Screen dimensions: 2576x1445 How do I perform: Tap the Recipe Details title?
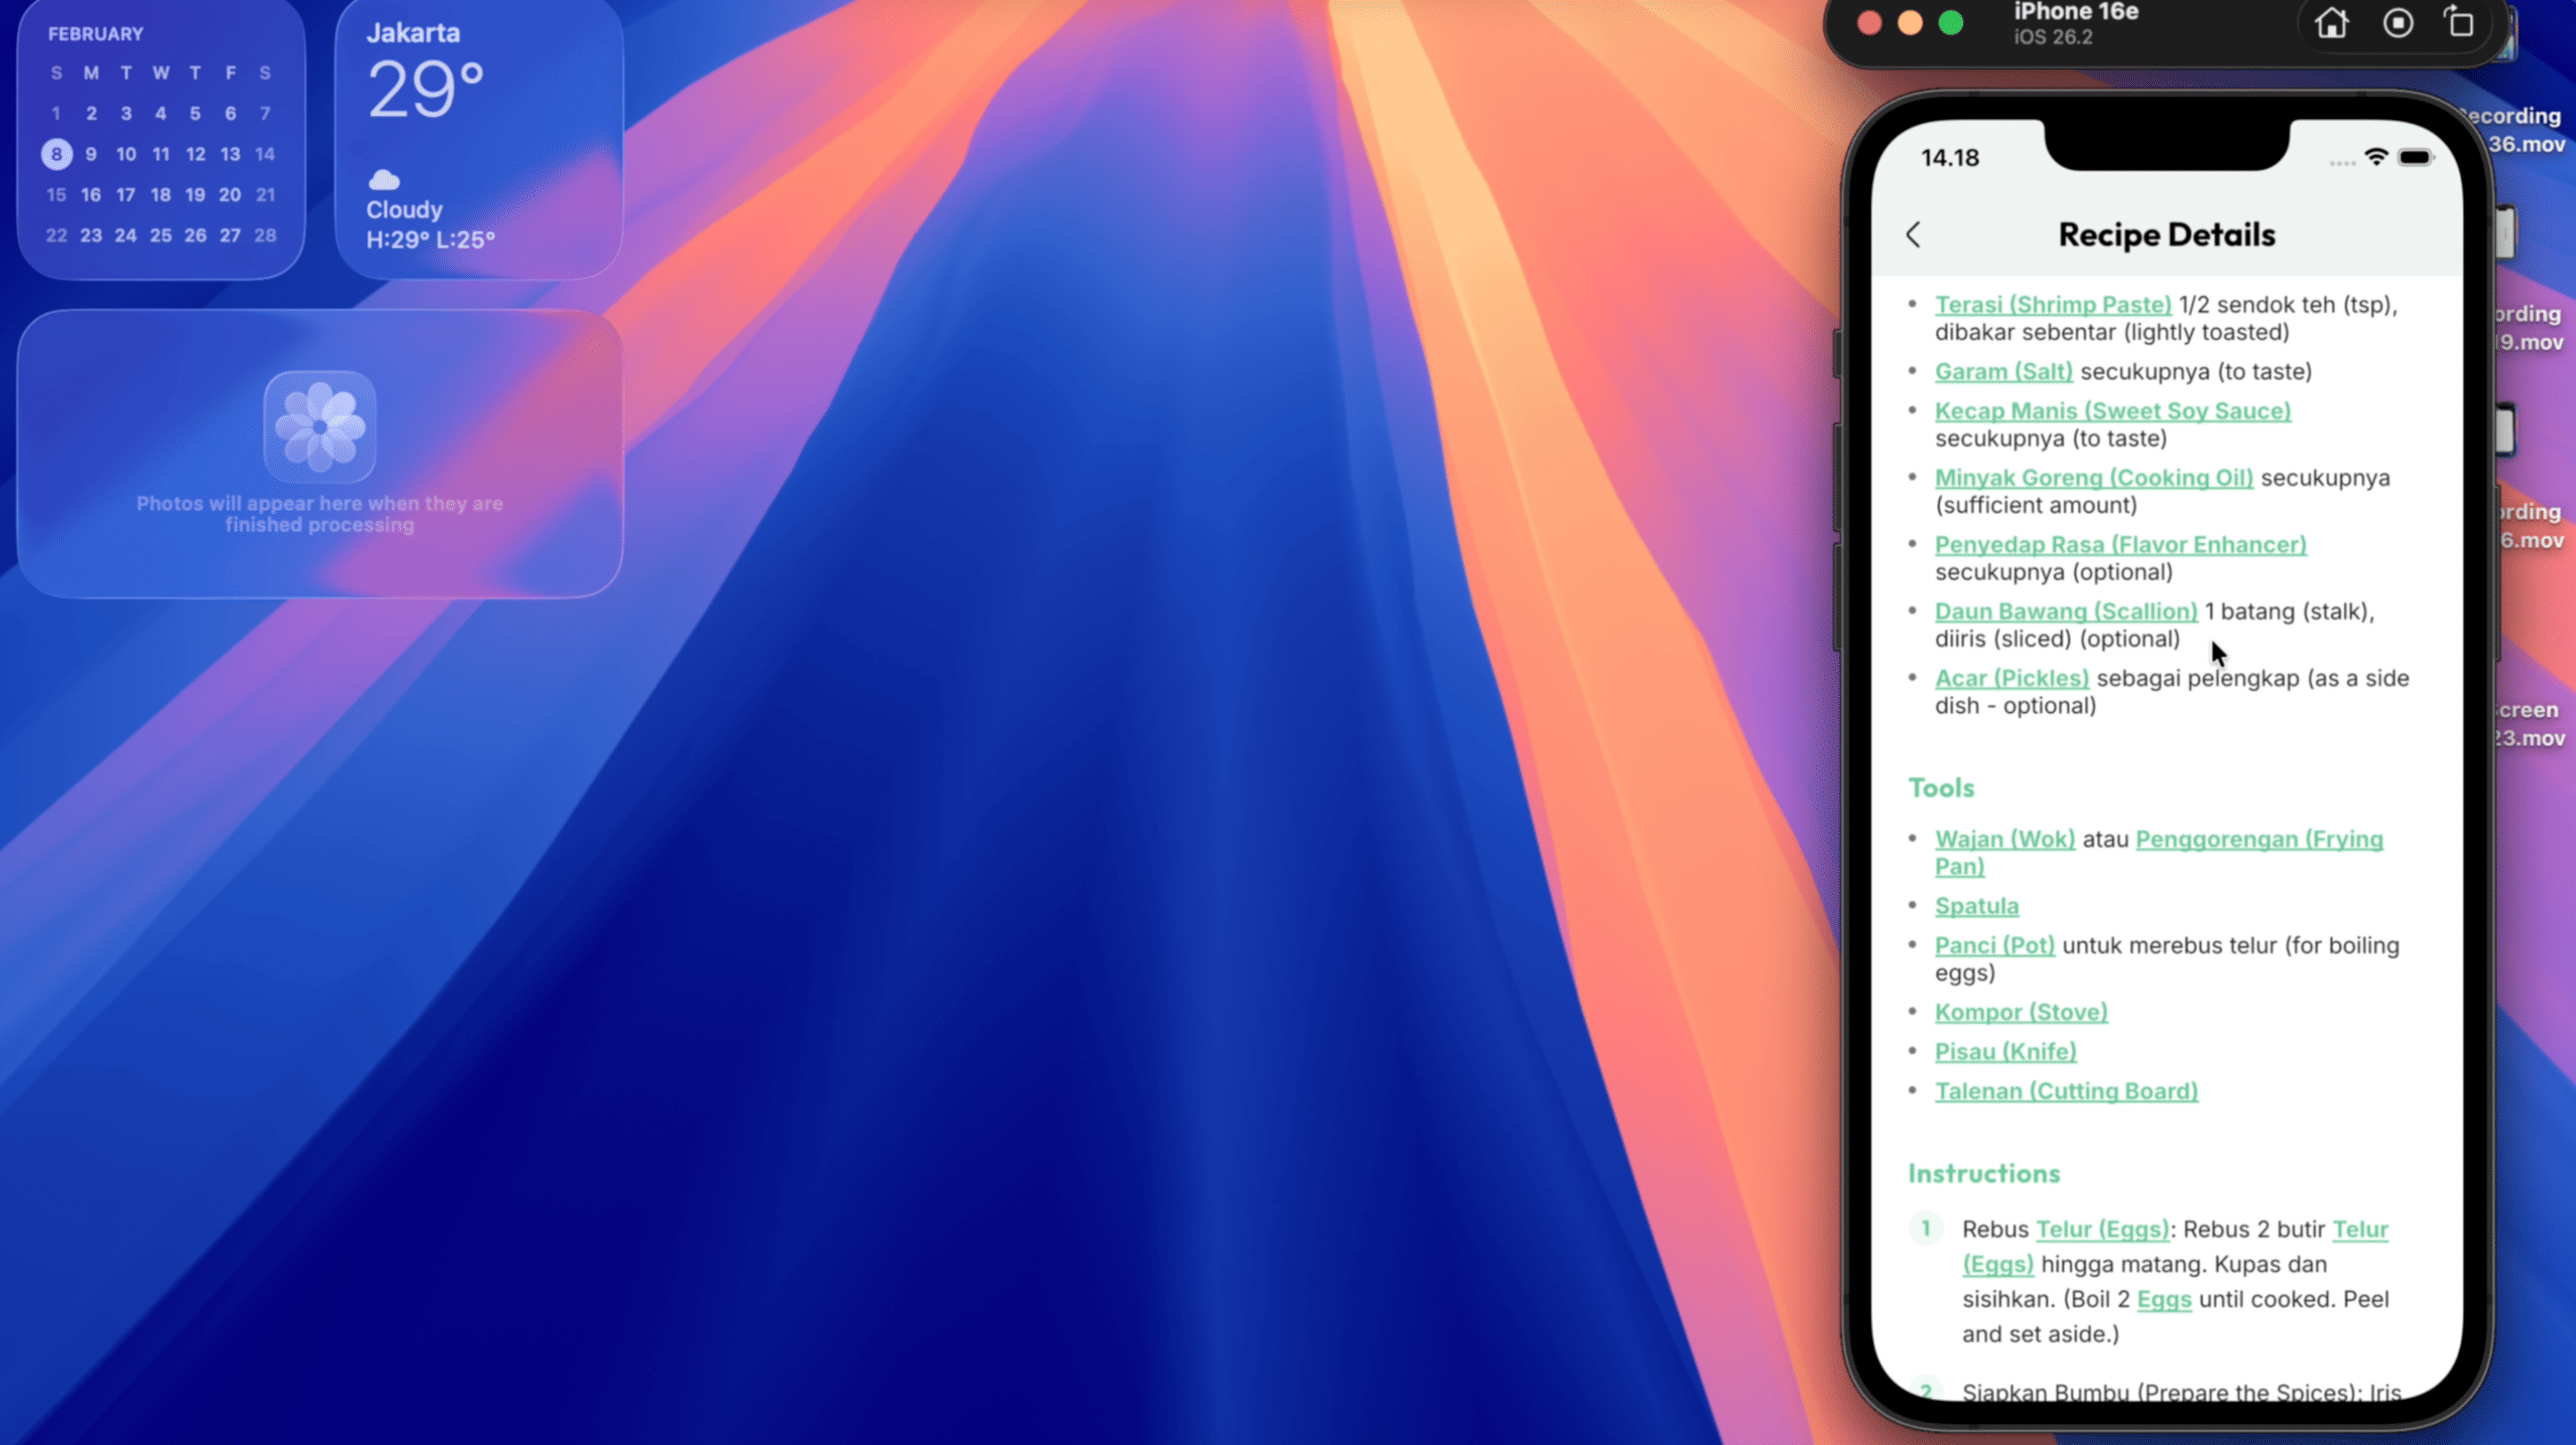click(x=2166, y=235)
